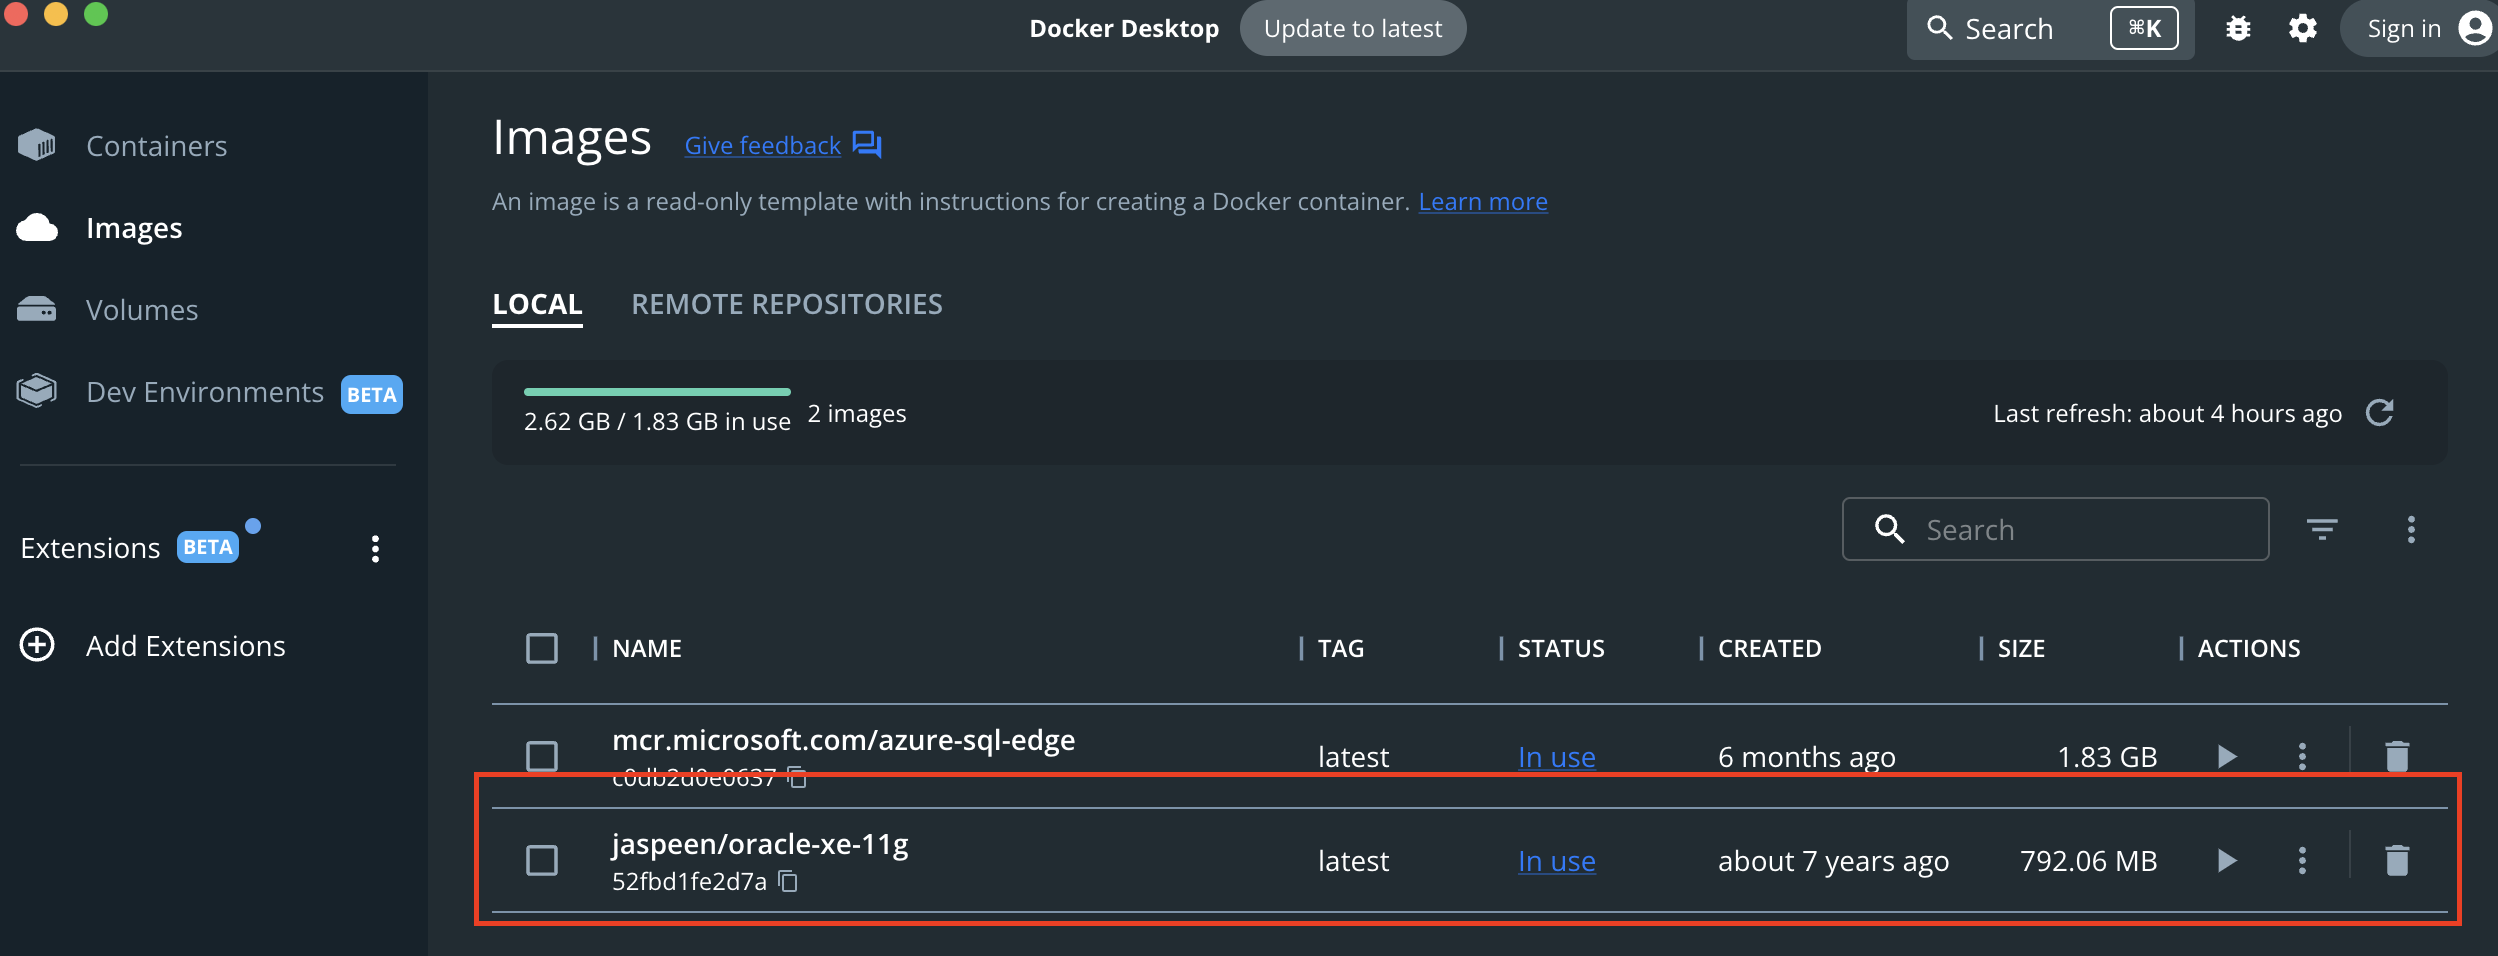Screen dimensions: 2498x956
Task: Click the ⌘K shortcut badge
Action: coord(2144,28)
